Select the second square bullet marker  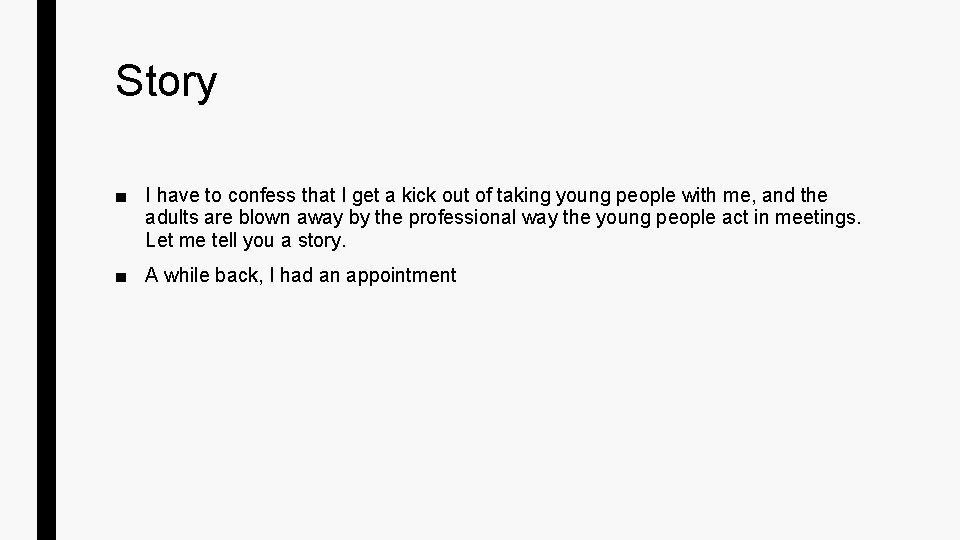point(121,277)
